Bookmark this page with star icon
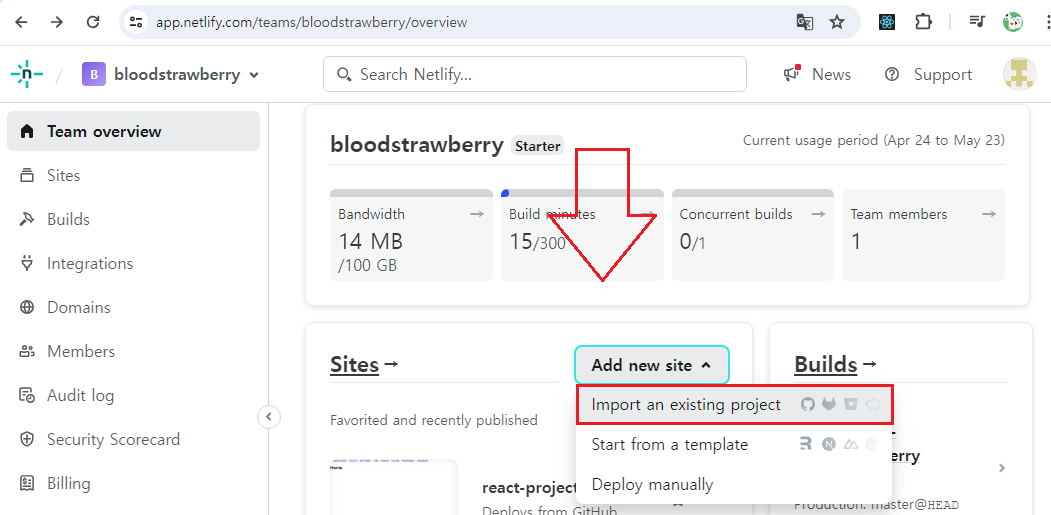 tap(837, 22)
